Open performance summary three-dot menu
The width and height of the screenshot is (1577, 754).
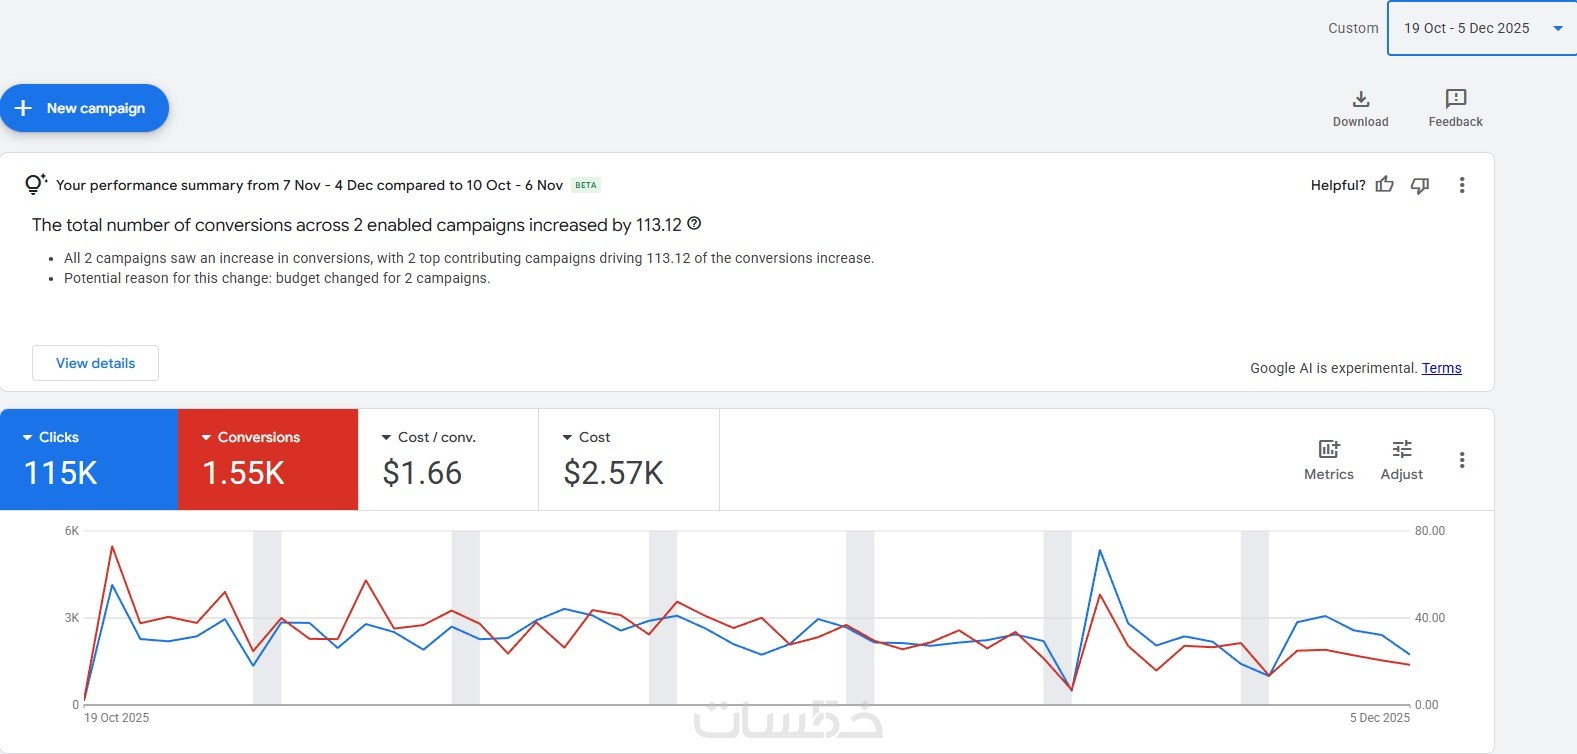point(1461,185)
